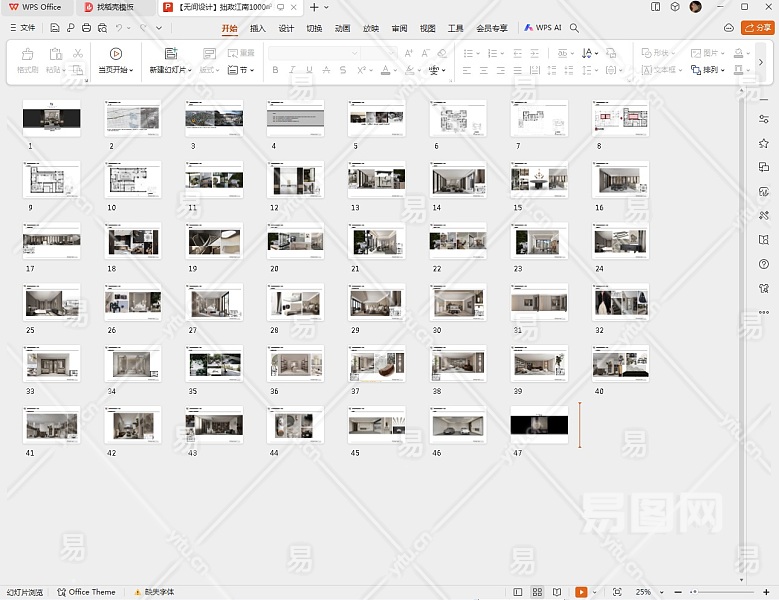Click the help question mark in right sidebar

pyautogui.click(x=764, y=264)
